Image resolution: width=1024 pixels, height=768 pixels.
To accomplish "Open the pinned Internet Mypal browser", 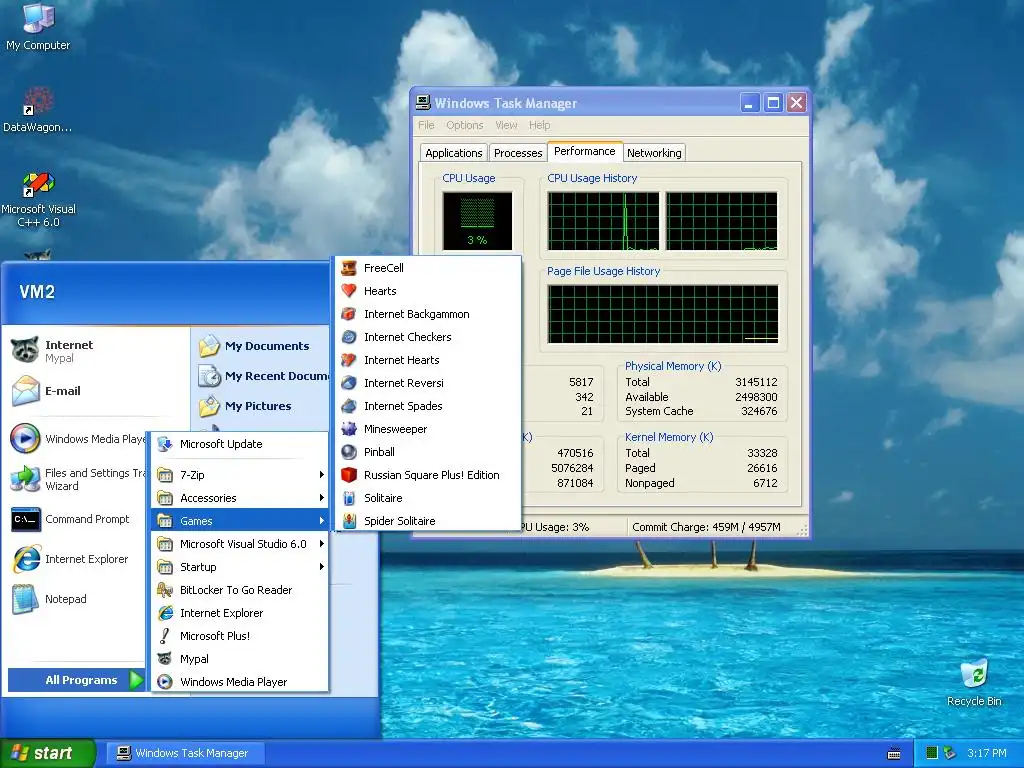I will 97,351.
